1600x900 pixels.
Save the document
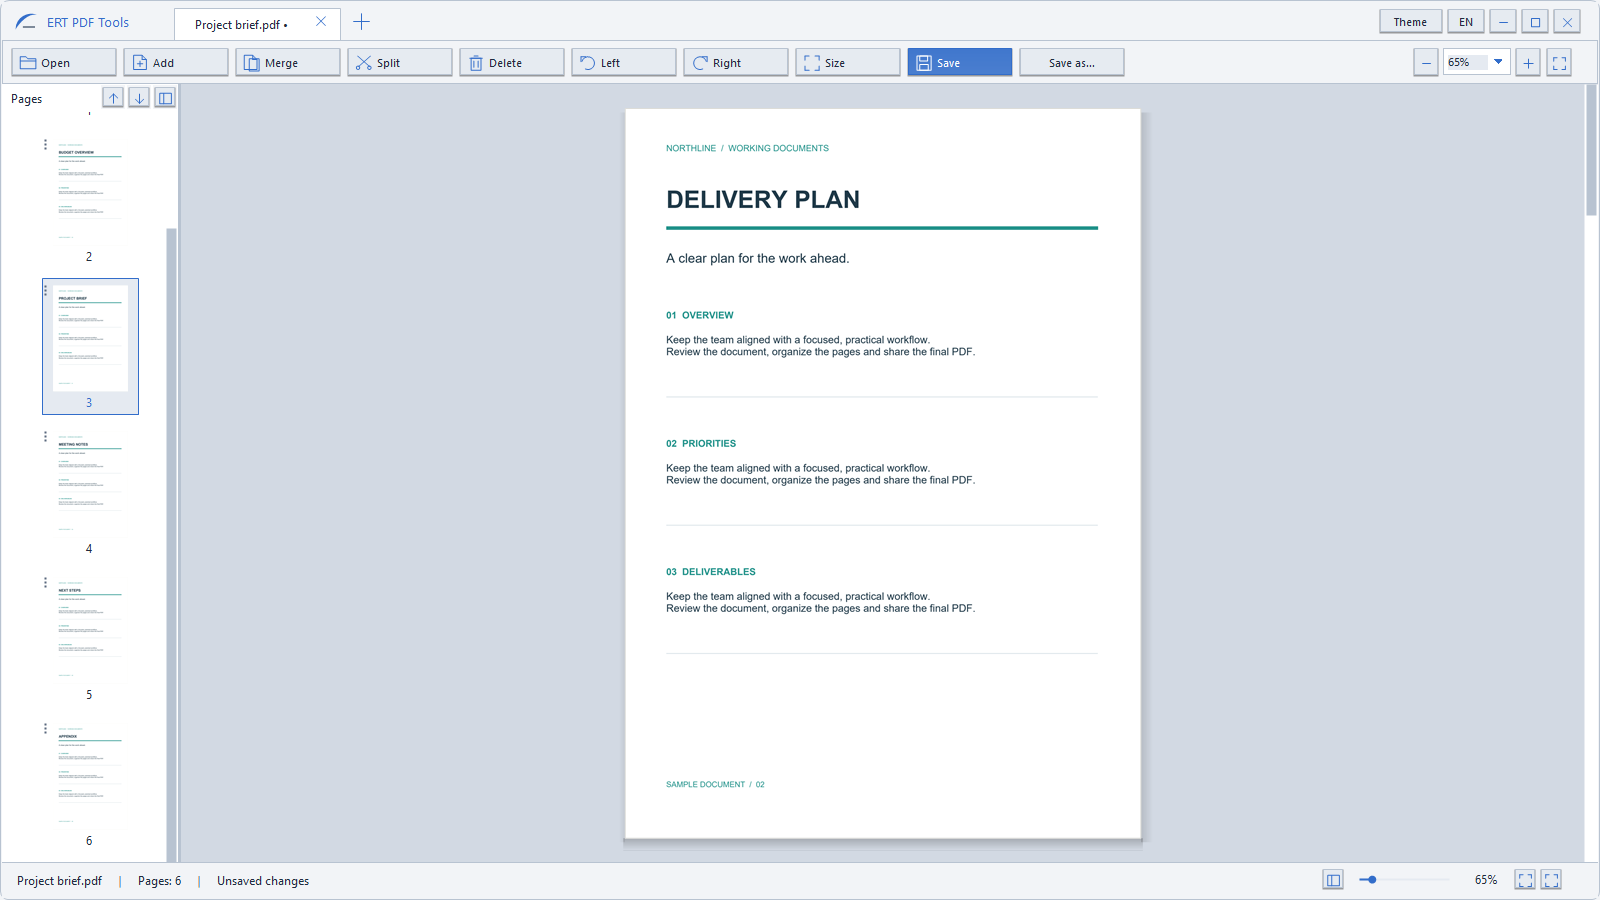pos(960,62)
